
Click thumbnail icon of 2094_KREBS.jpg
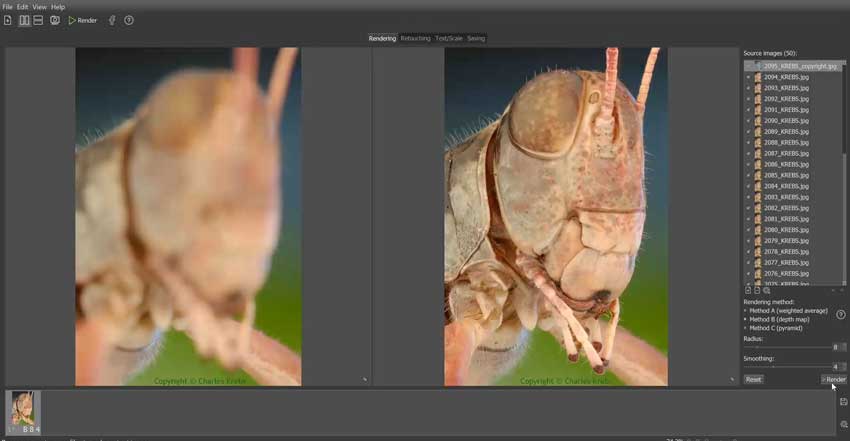tap(758, 77)
